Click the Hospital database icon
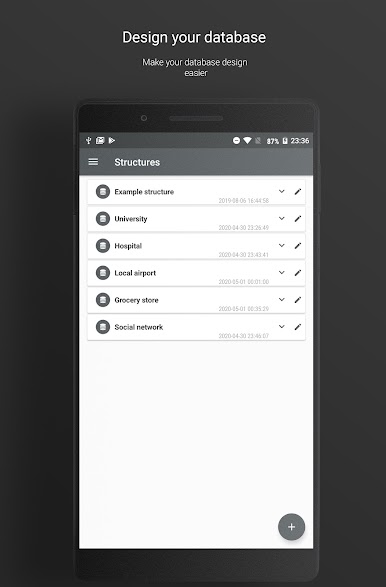 103,246
